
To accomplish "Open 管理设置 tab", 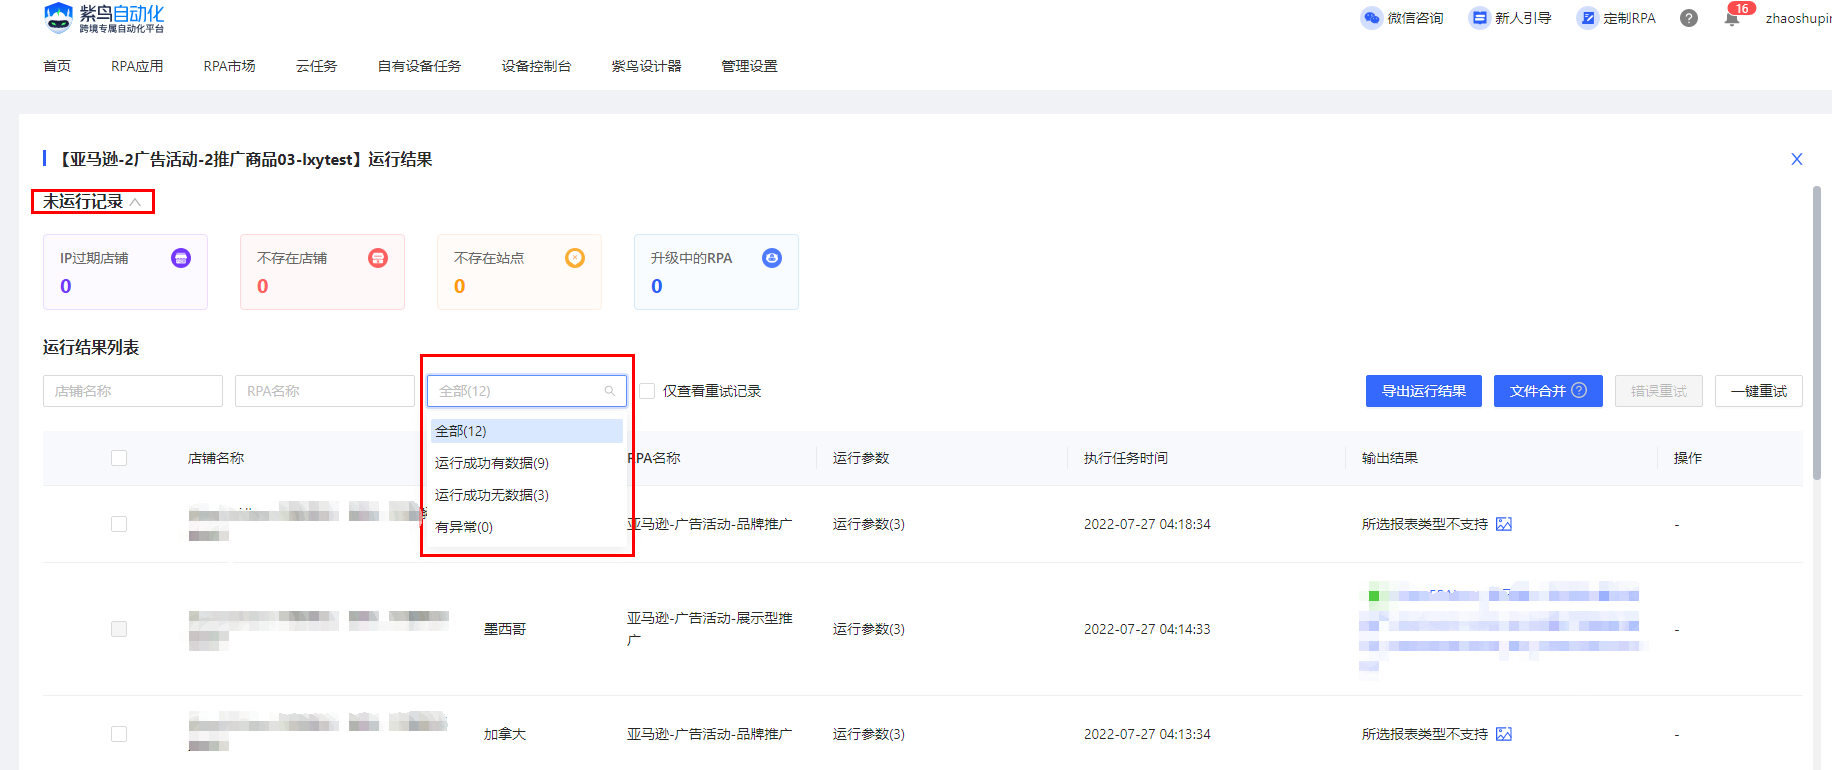I will [x=750, y=66].
